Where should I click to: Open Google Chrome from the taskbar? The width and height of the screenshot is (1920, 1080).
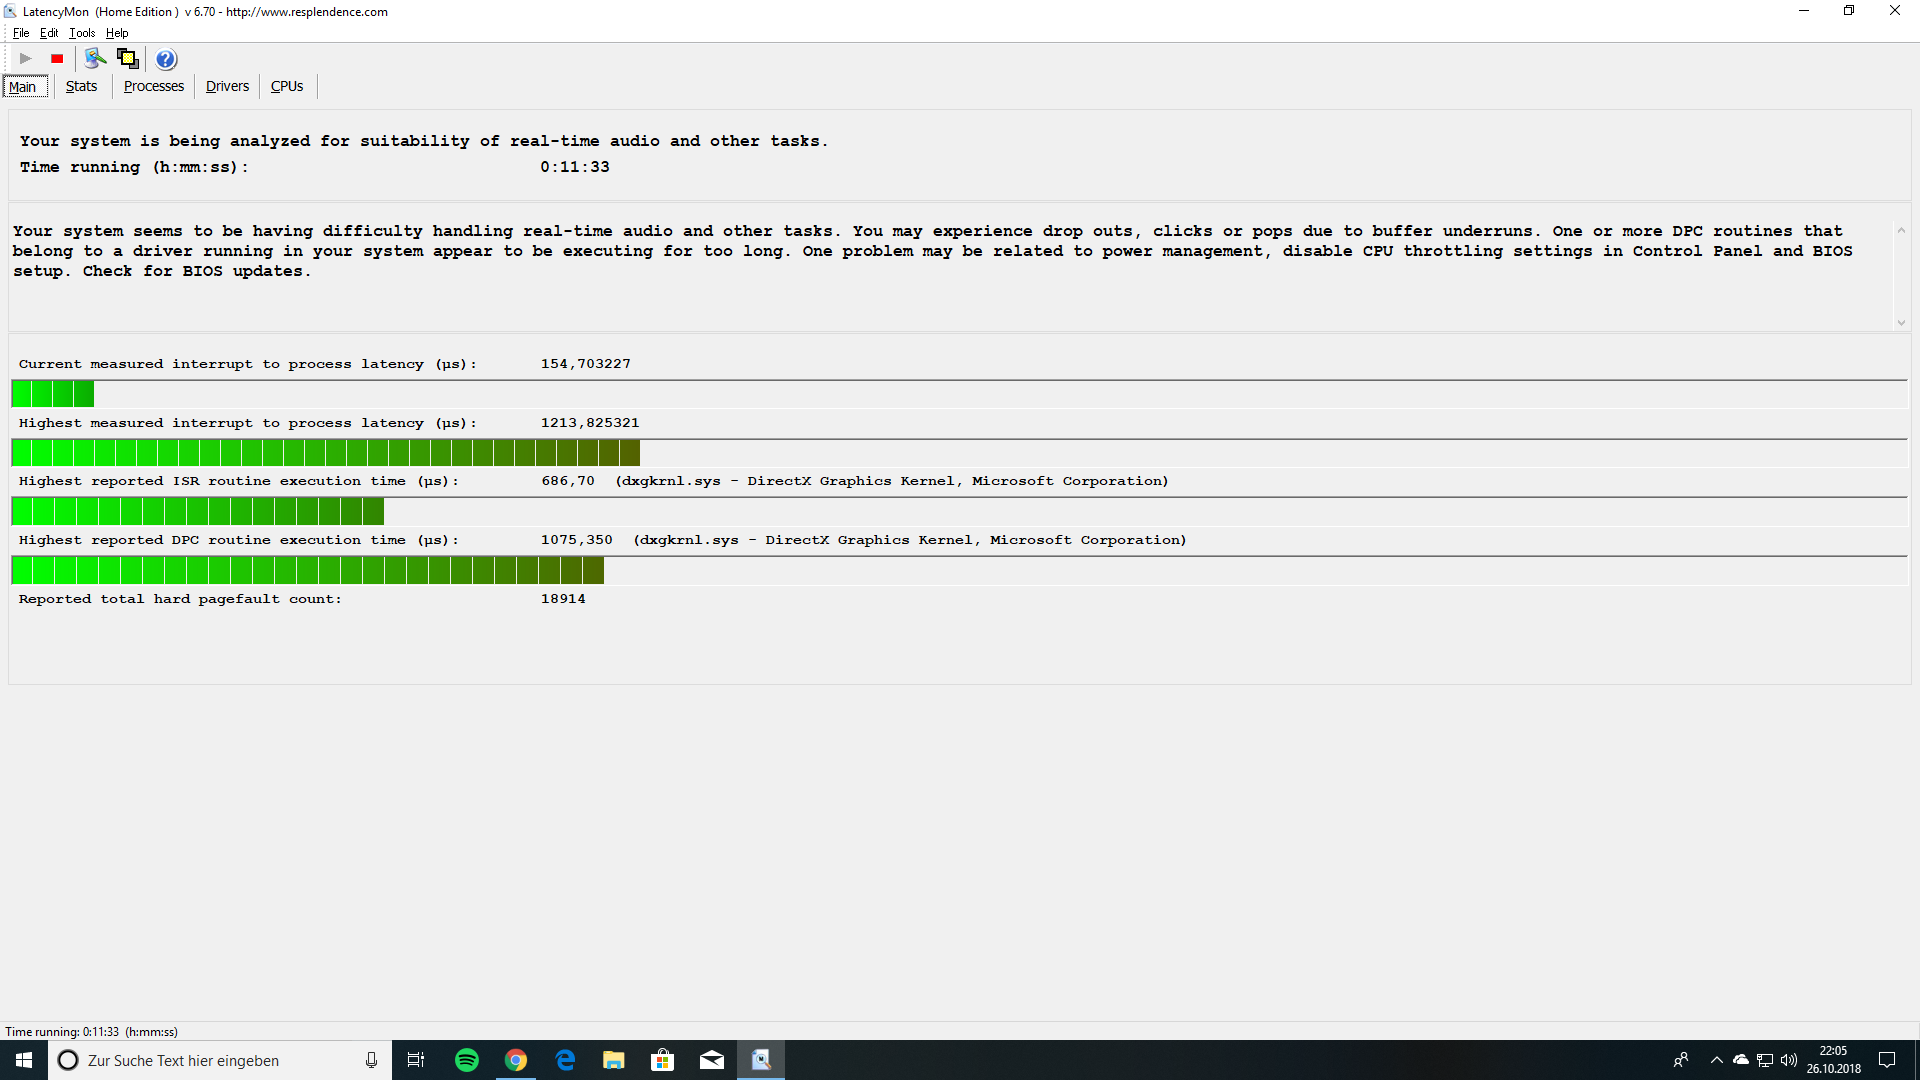pos(516,1060)
